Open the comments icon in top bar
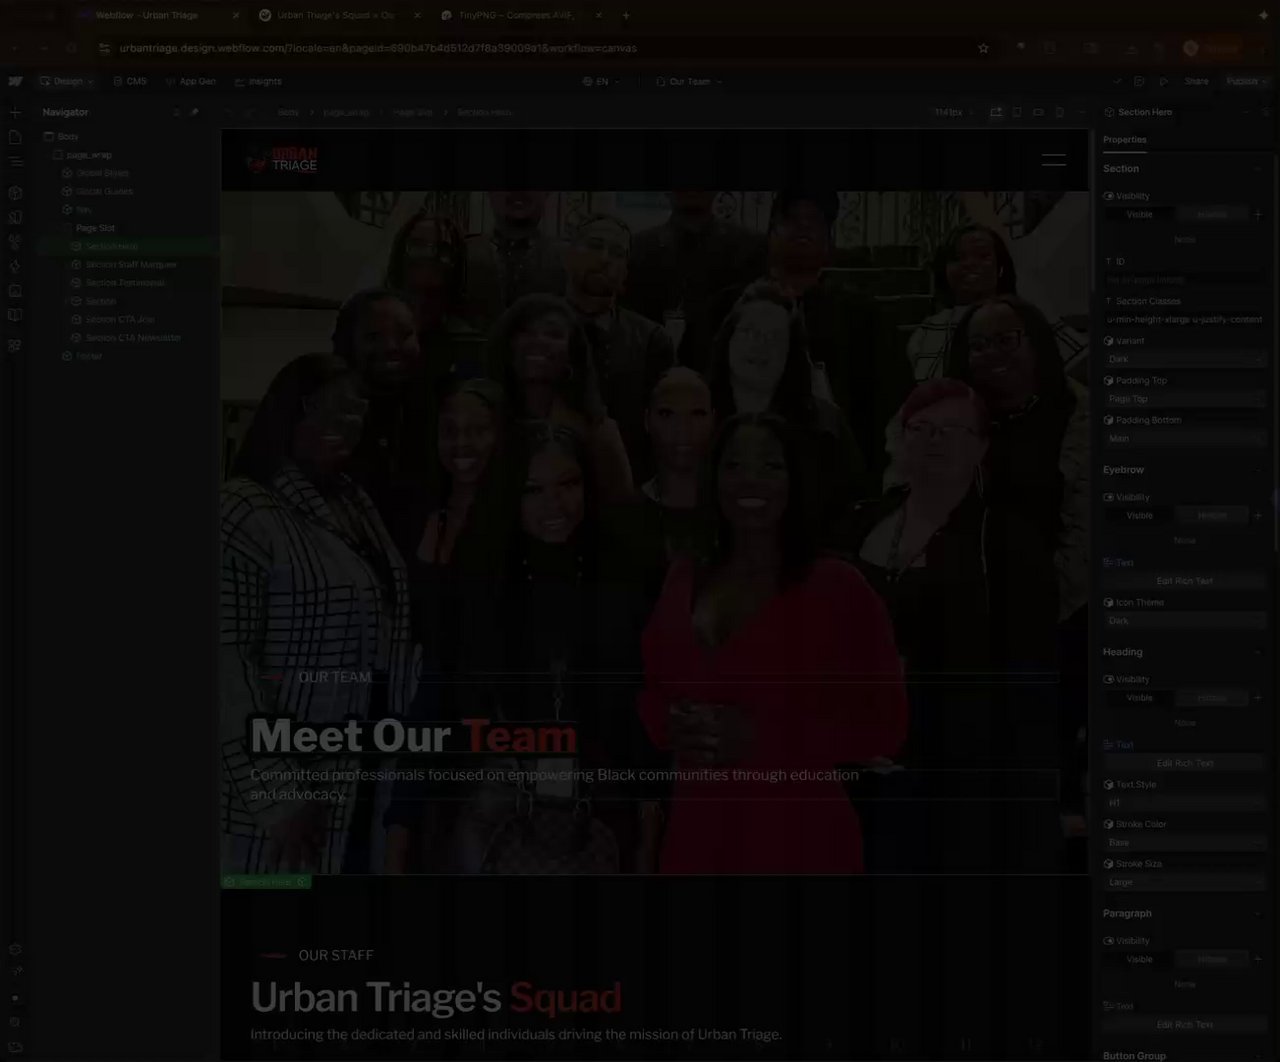This screenshot has height=1062, width=1280. click(1140, 81)
